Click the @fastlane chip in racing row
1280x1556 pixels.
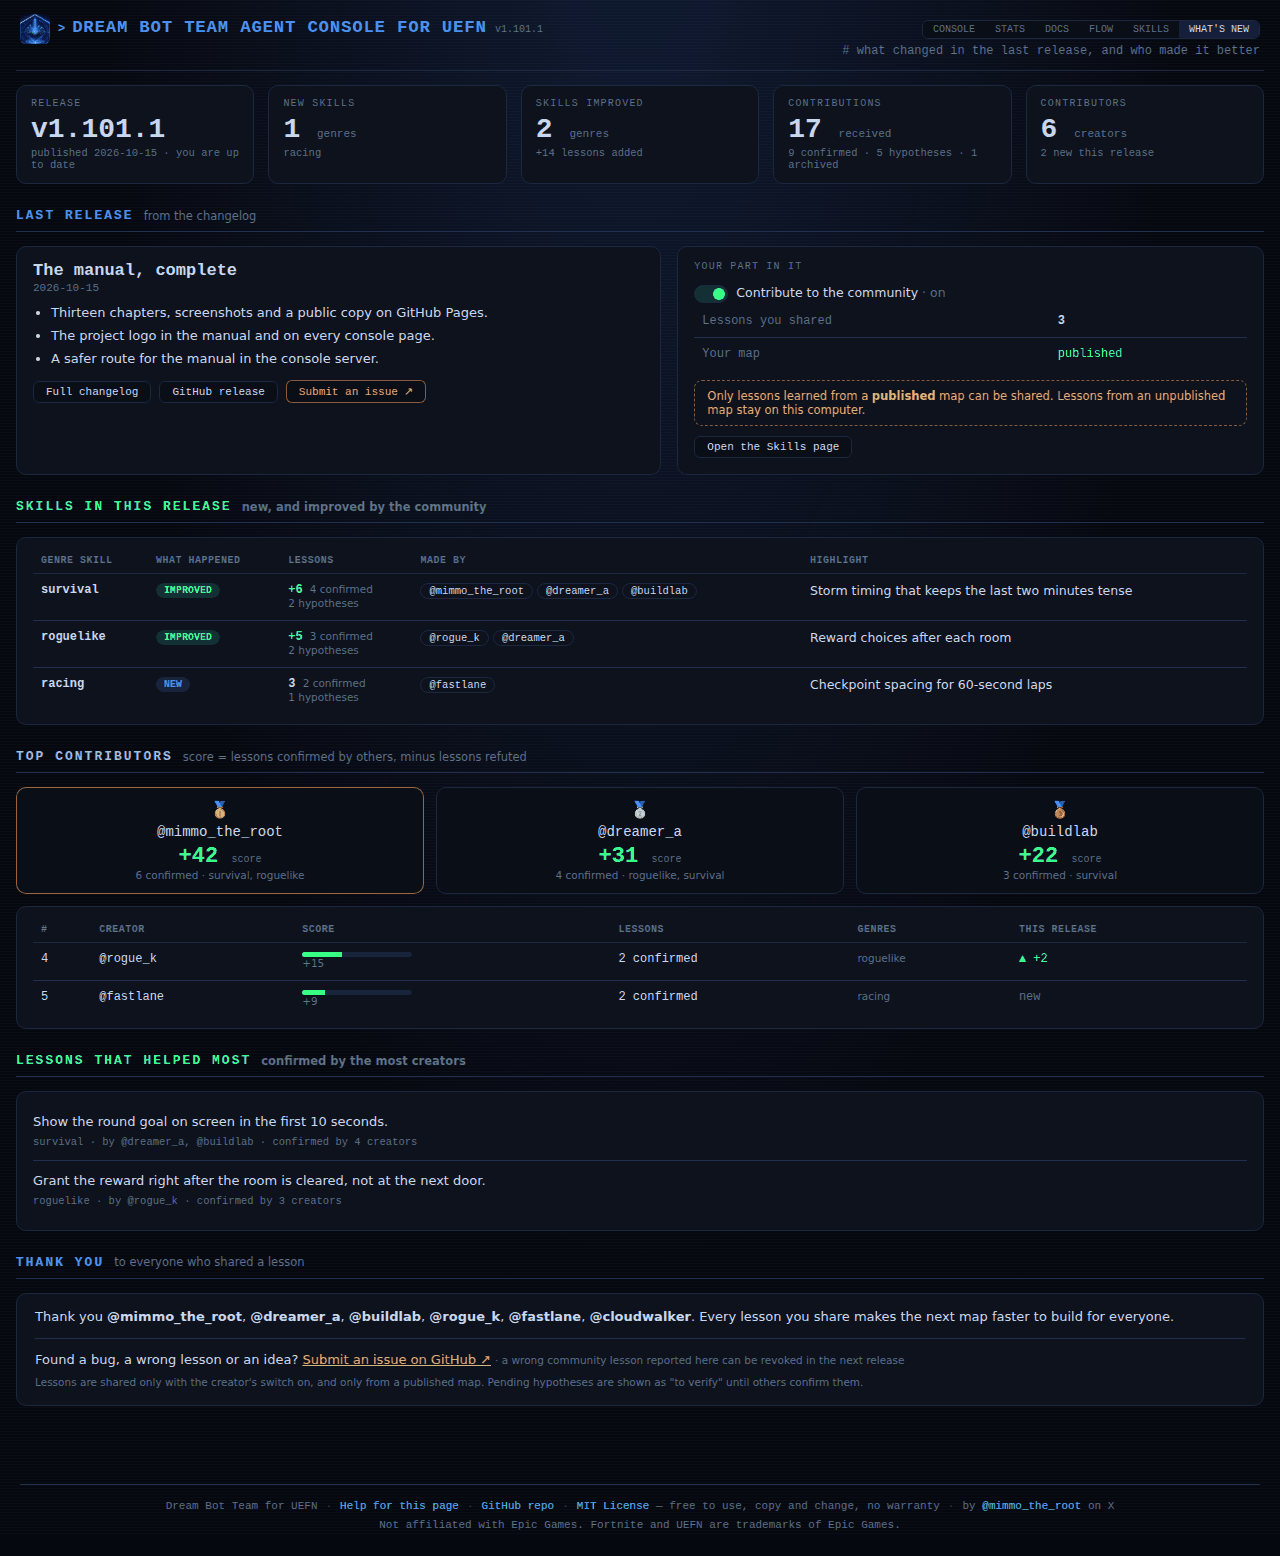pos(457,685)
